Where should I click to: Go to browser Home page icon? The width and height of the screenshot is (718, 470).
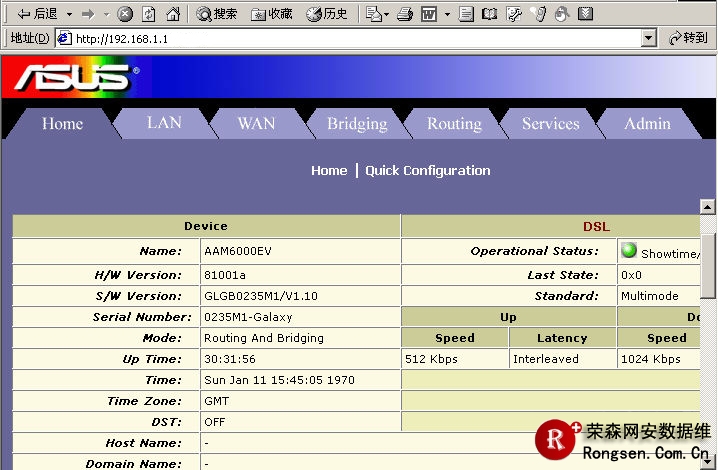coord(173,14)
